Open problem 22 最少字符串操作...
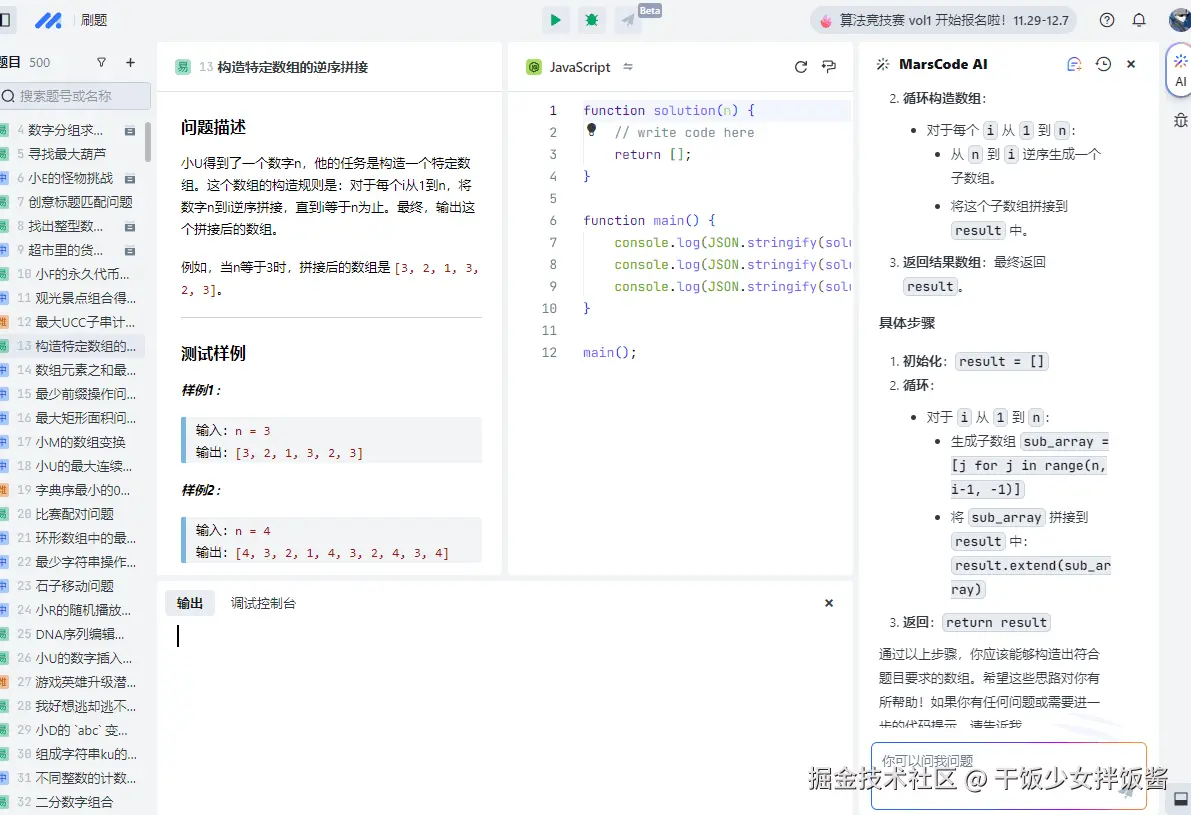1191x815 pixels. [85, 562]
